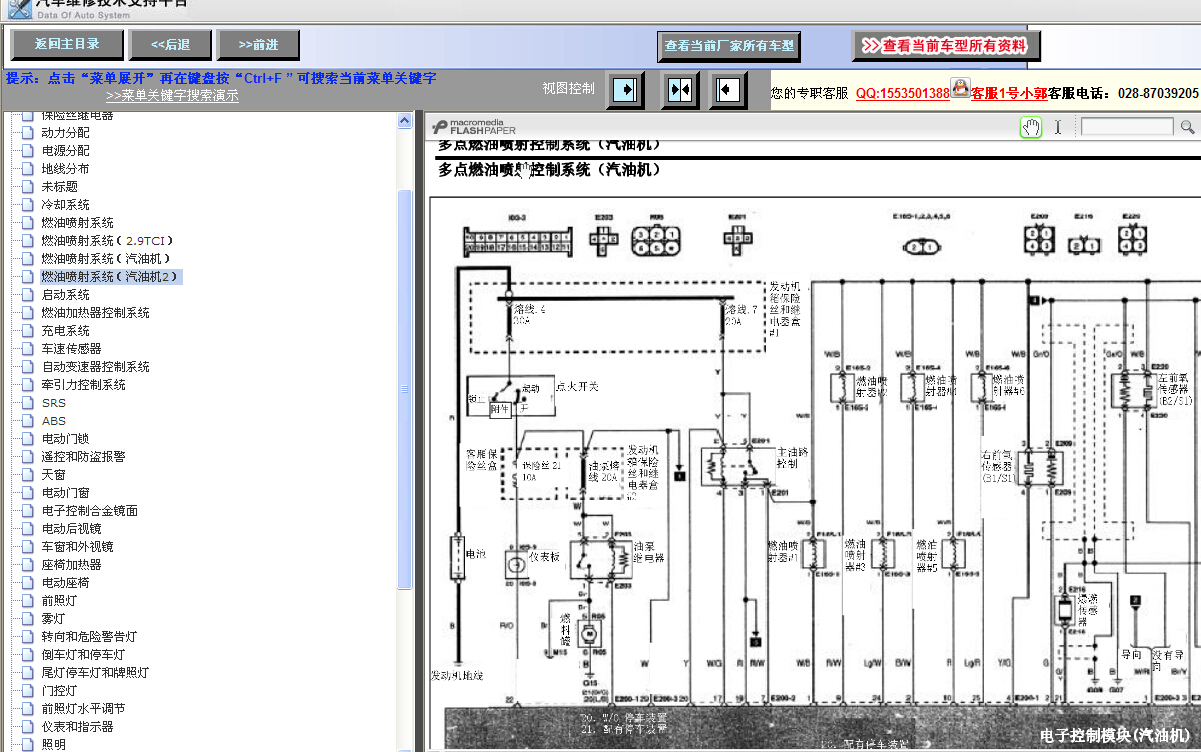This screenshot has width=1201, height=752.
Task: Click the QQ:1553501388 link
Action: (x=903, y=93)
